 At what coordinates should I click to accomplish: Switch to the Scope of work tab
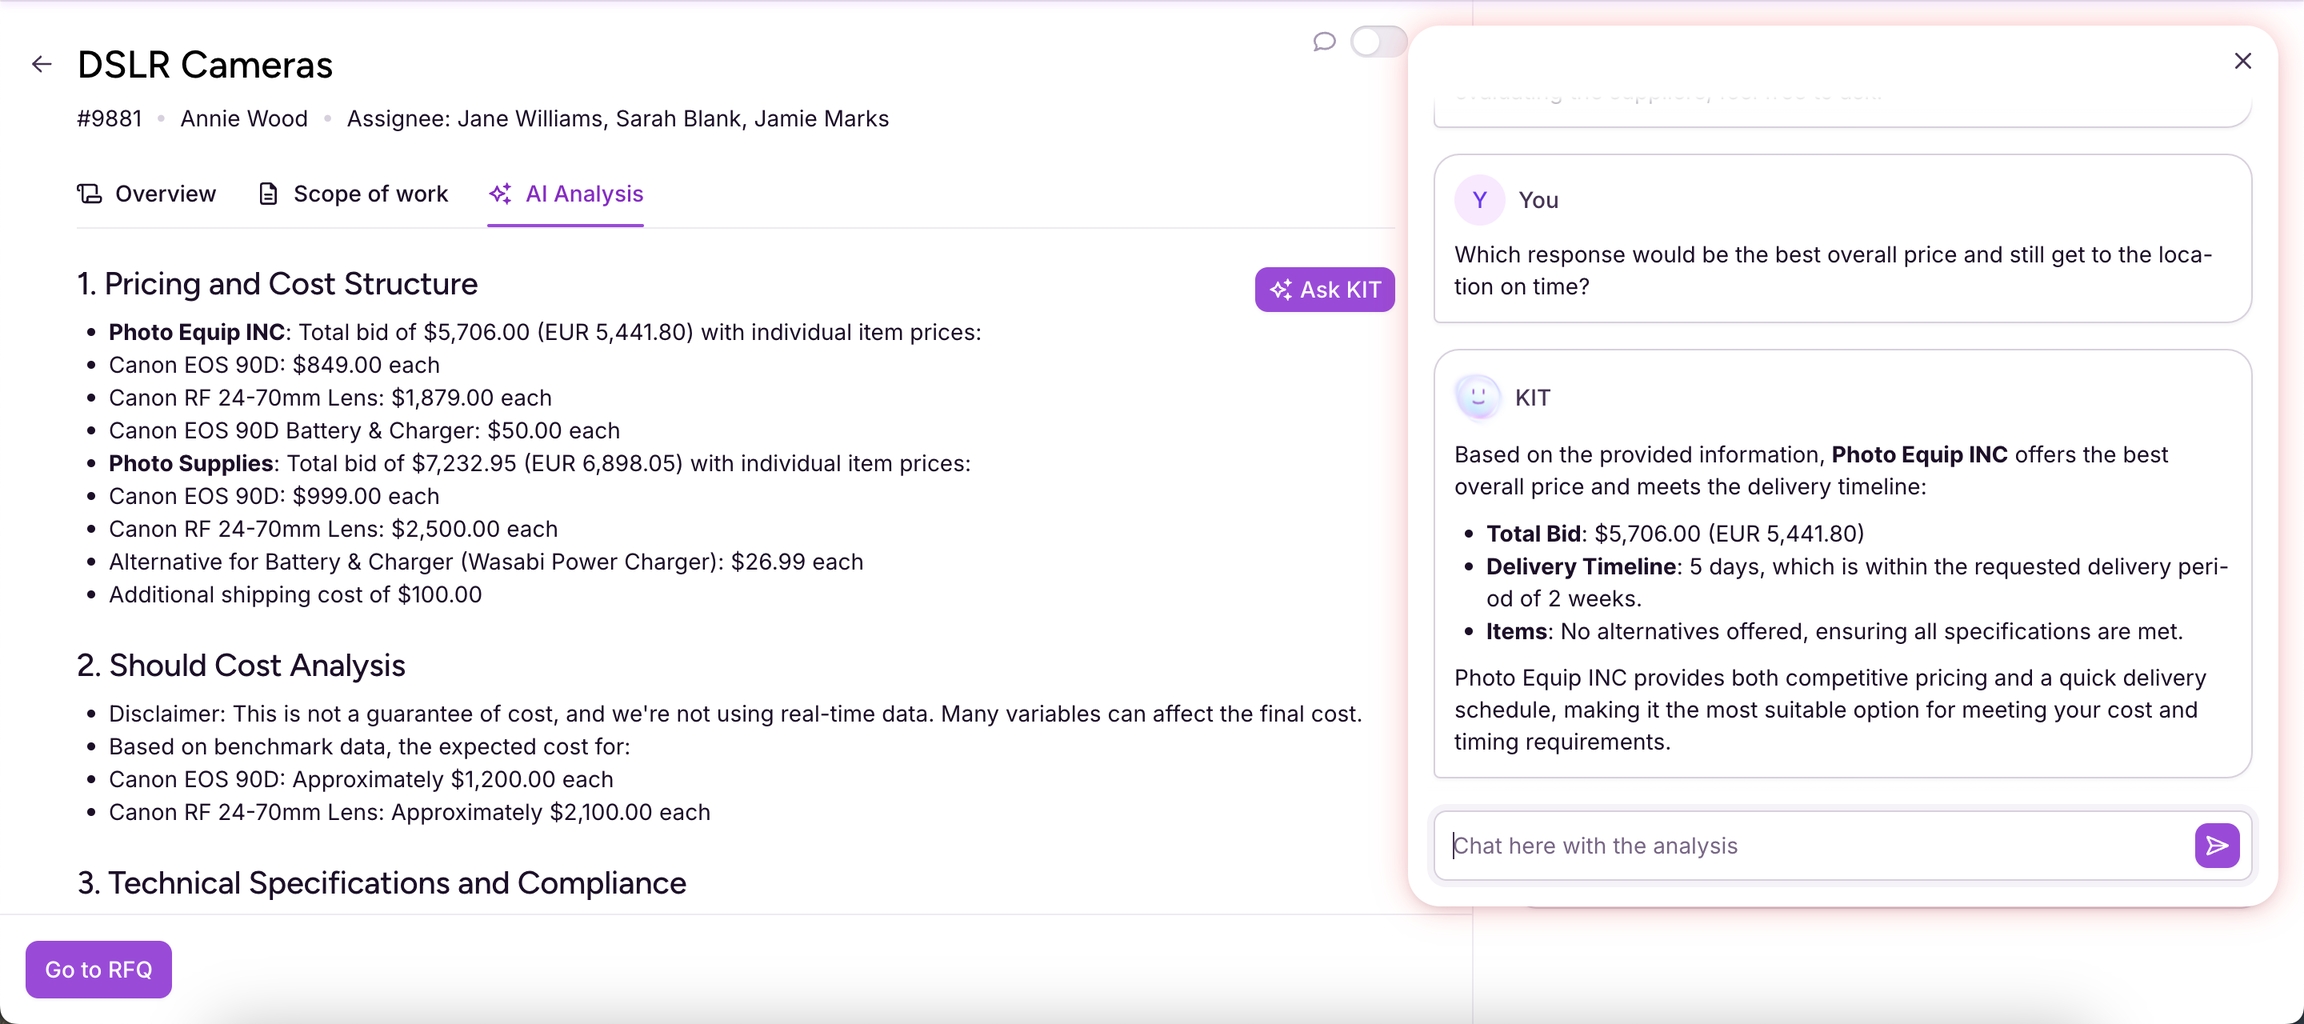(353, 194)
